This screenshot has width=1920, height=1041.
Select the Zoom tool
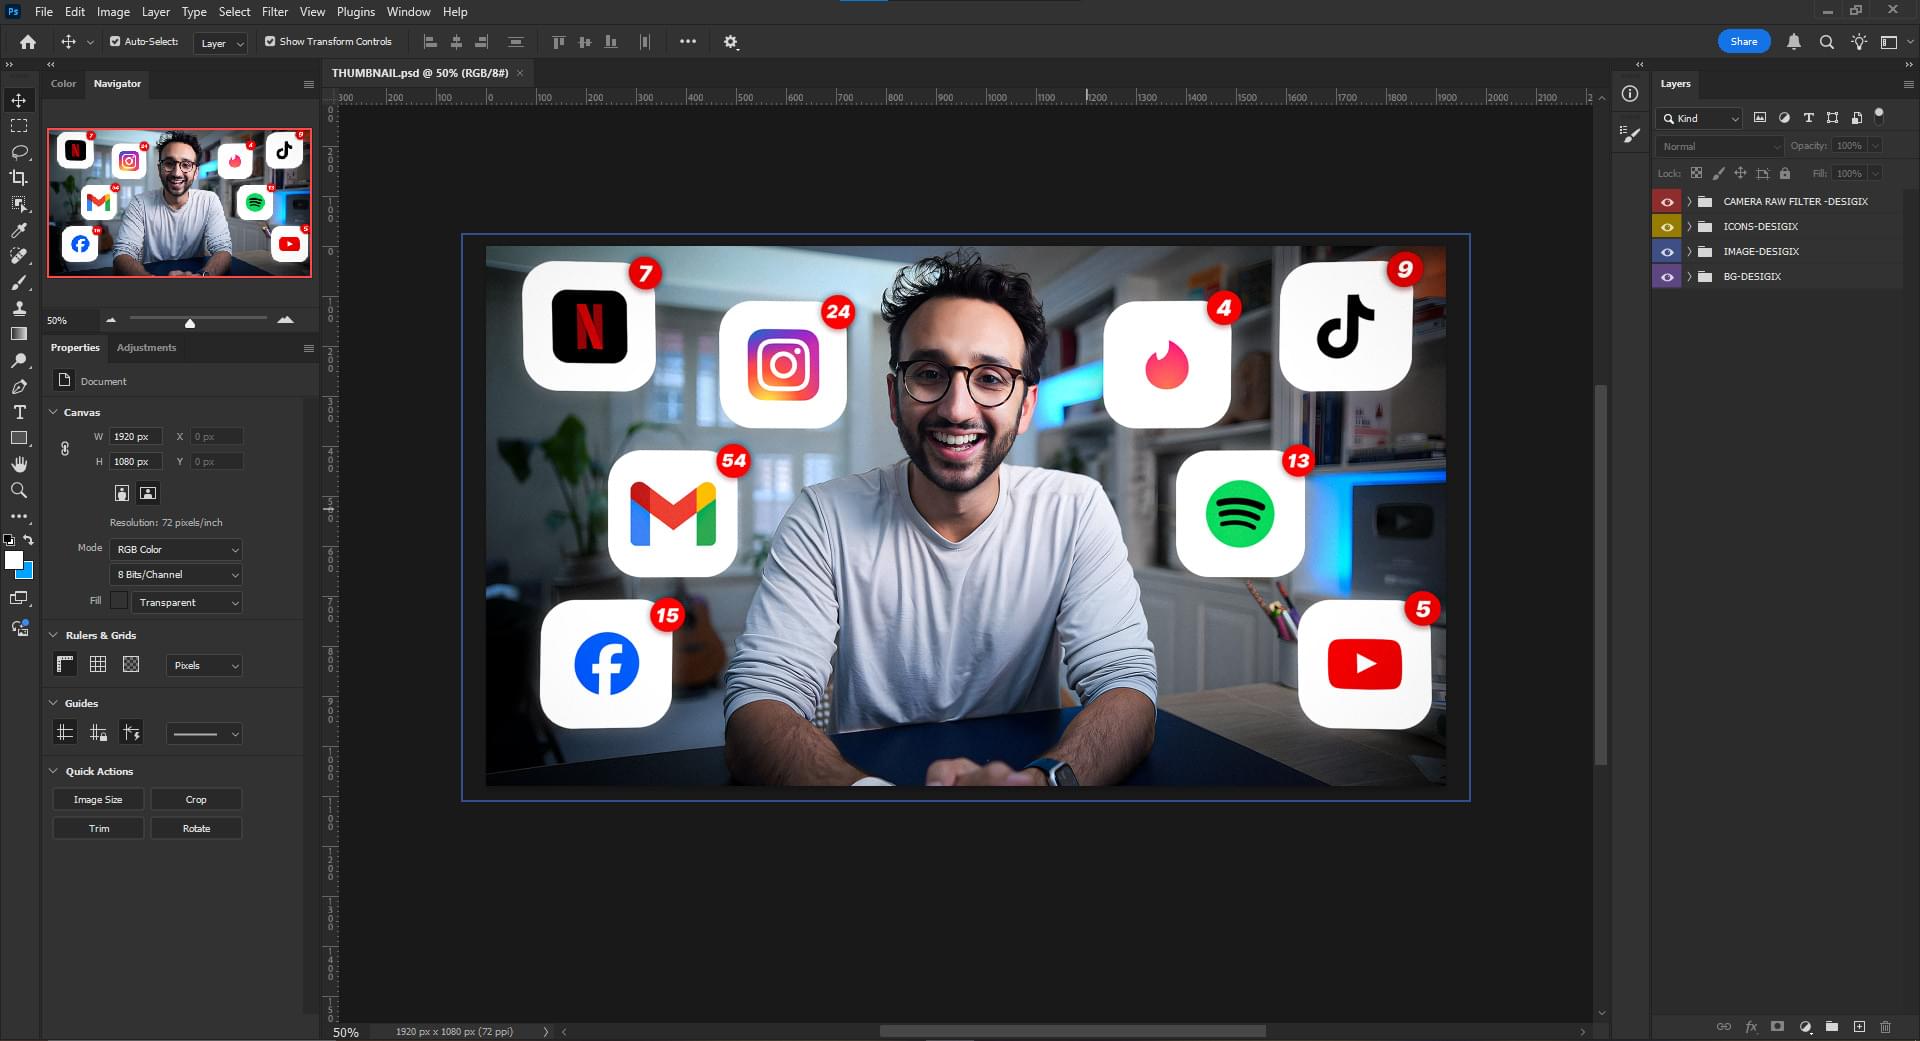tap(19, 490)
